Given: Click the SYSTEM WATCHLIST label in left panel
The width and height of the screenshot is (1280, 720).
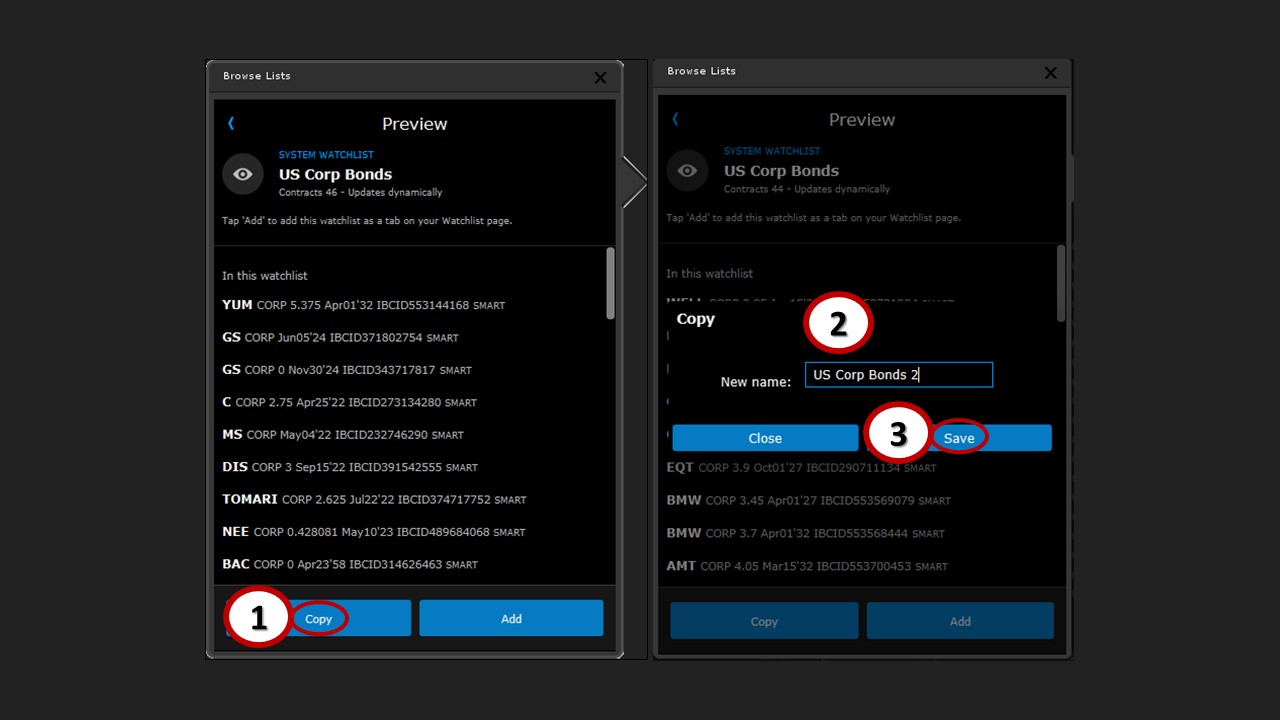Looking at the screenshot, I should (326, 155).
